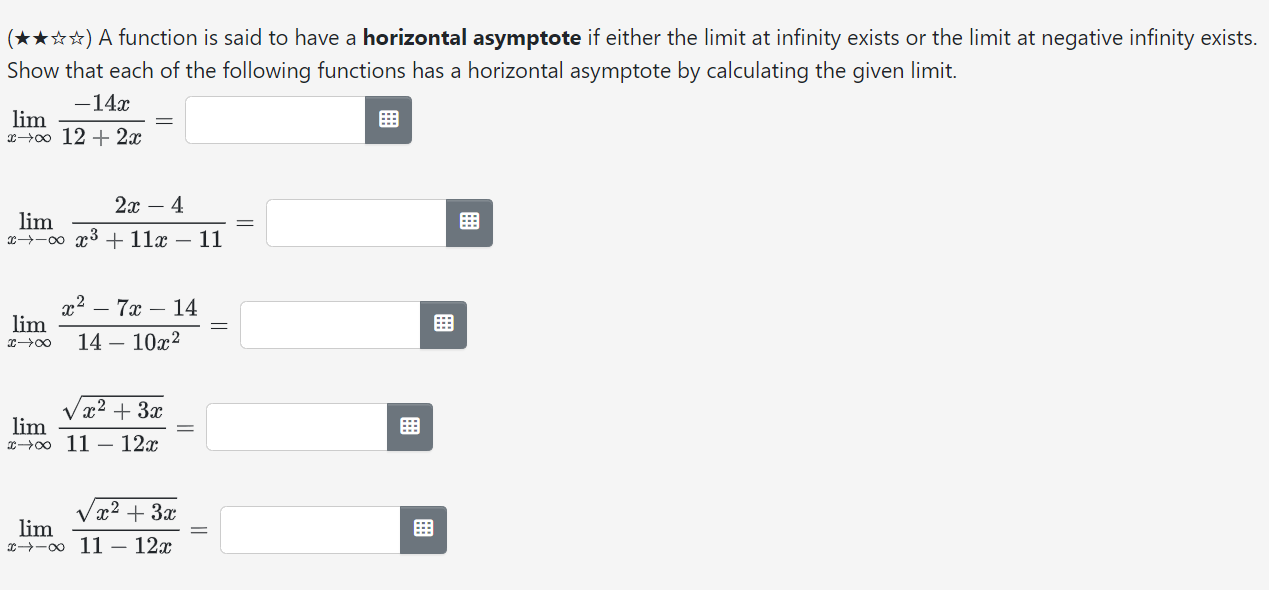Click the limit expression with denominator 14−10x²
This screenshot has height=590, width=1269.
[x=131, y=324]
